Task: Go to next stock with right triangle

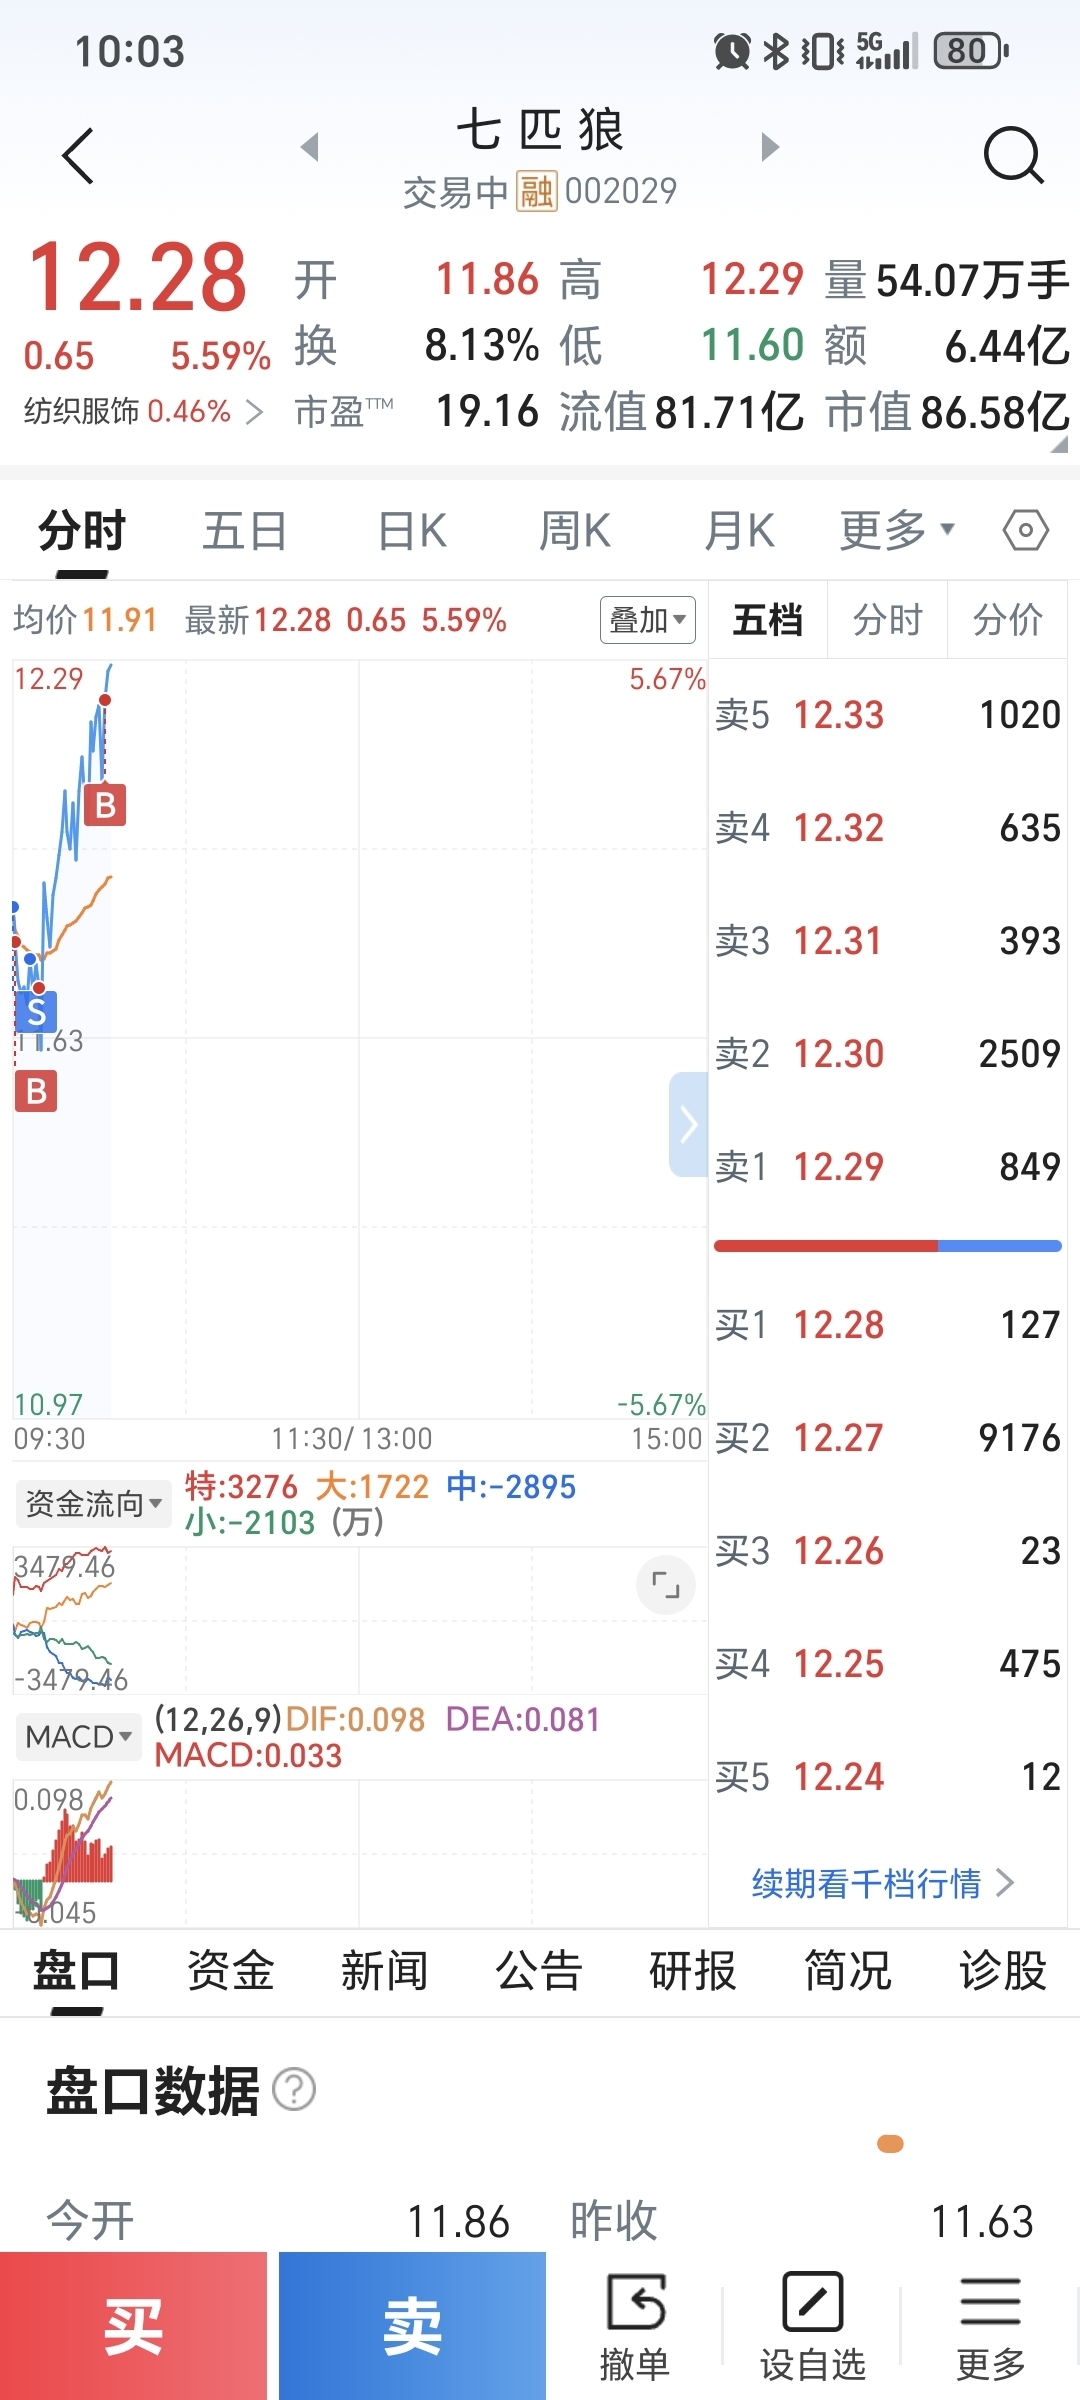Action: point(769,147)
